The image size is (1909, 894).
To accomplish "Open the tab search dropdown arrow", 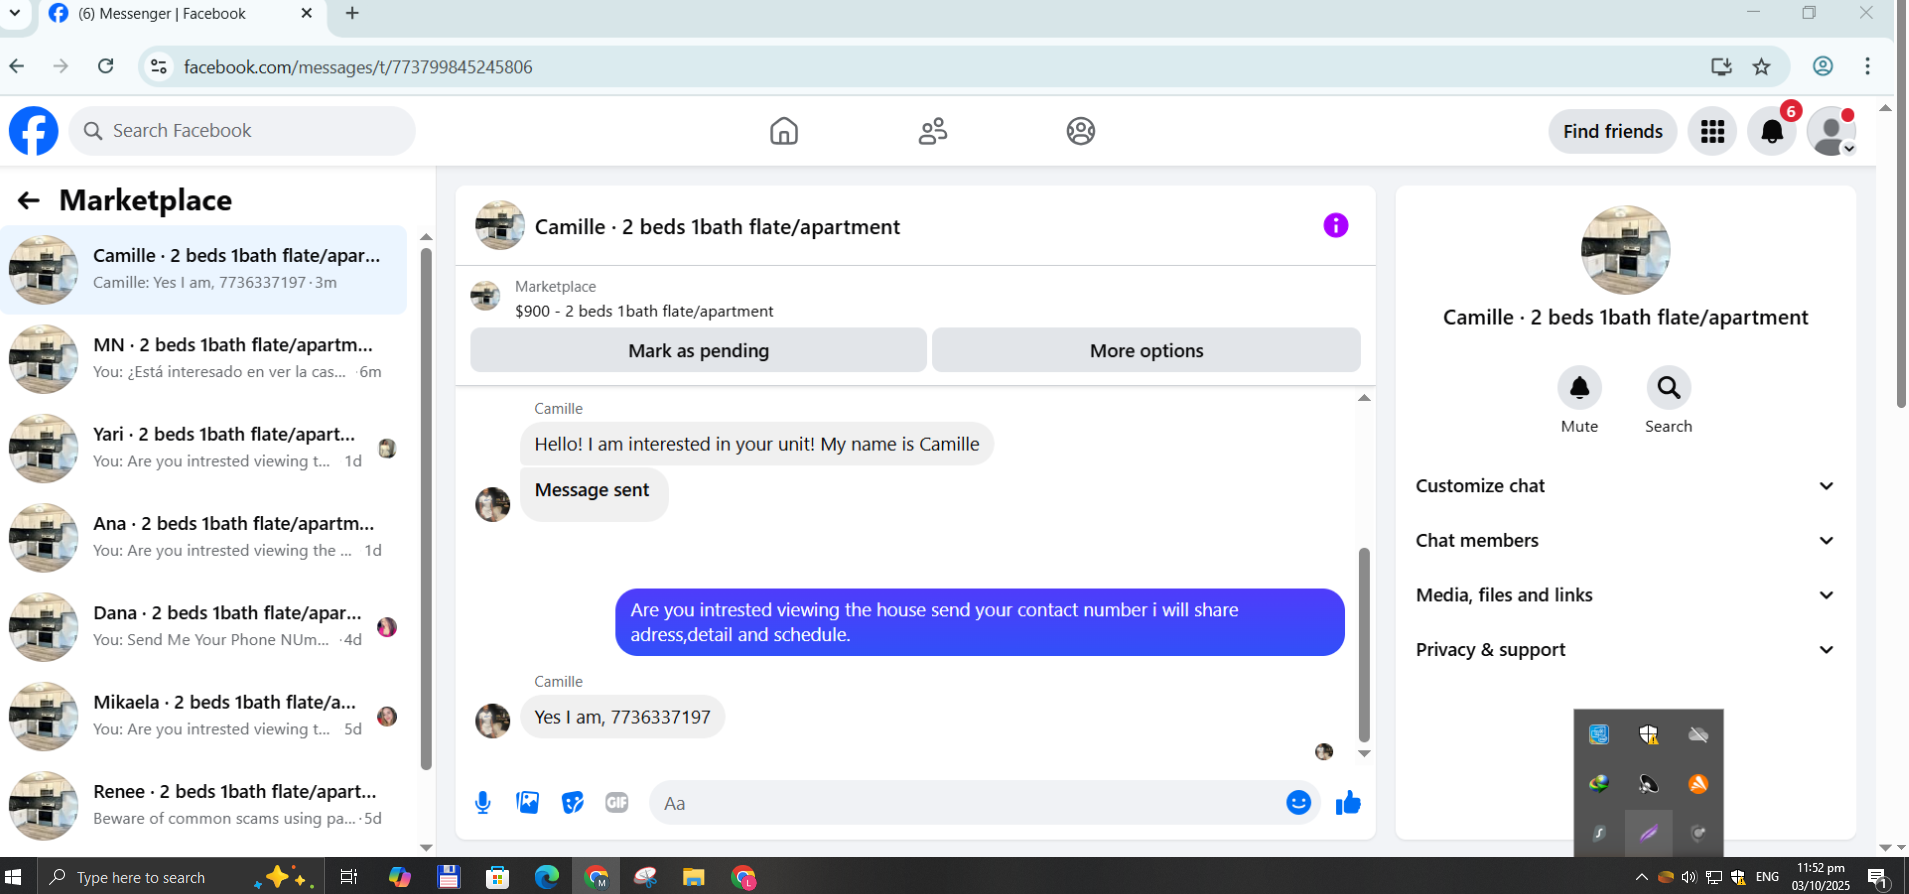I will [x=15, y=14].
